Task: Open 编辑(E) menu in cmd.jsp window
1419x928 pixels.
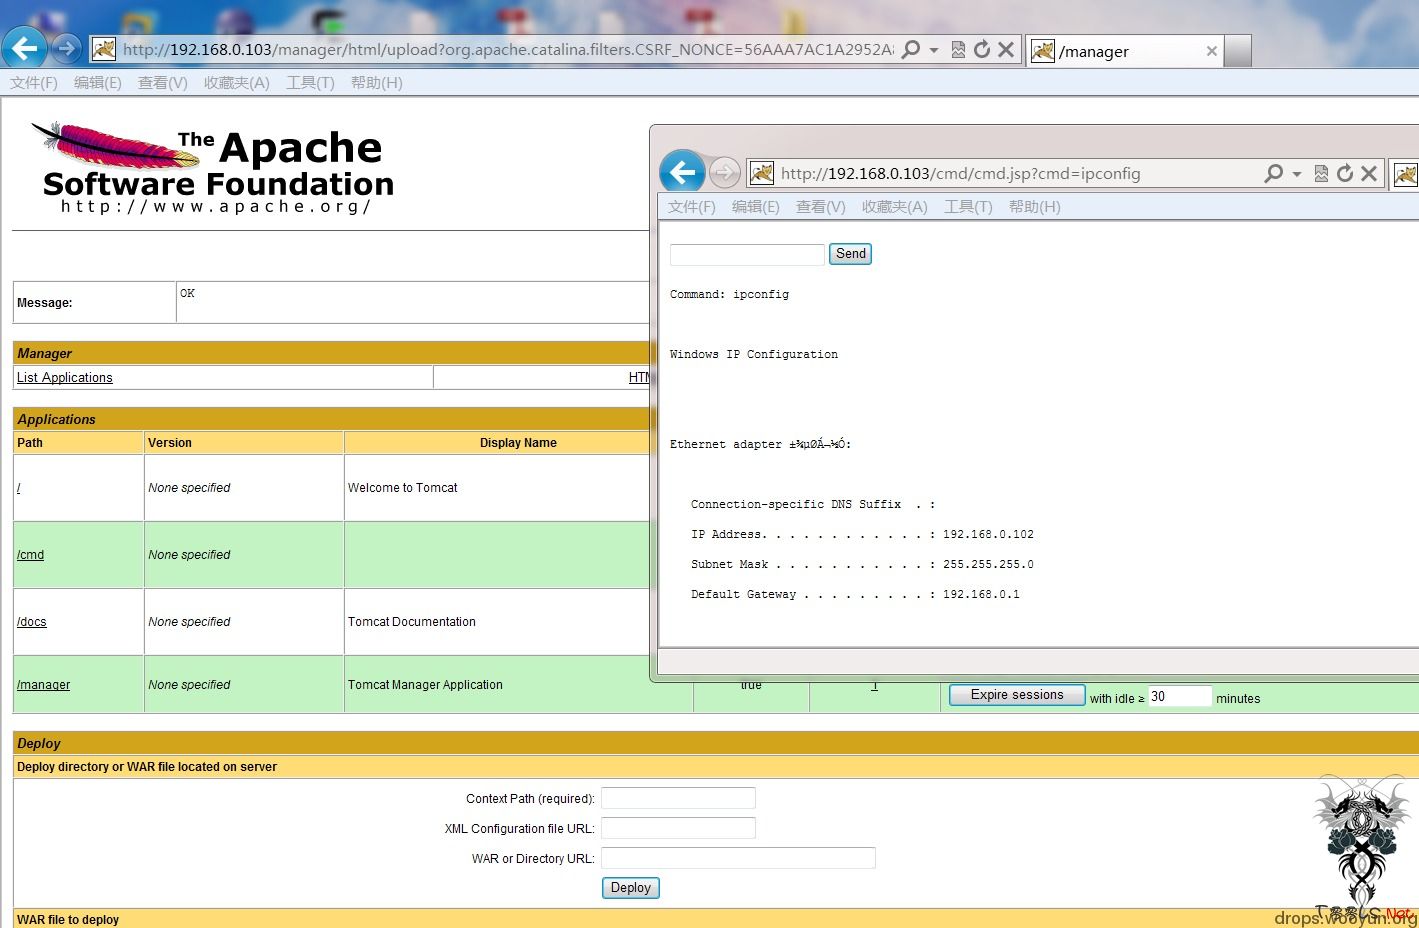Action: pyautogui.click(x=756, y=207)
